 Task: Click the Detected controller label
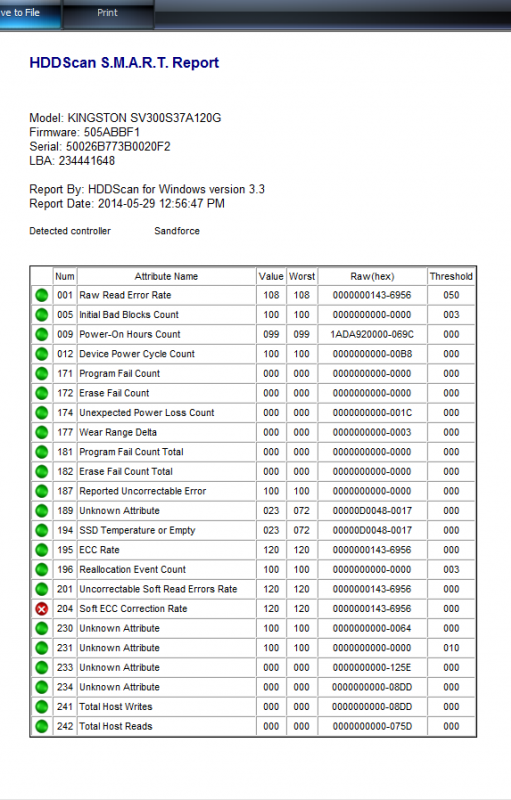pos(70,231)
